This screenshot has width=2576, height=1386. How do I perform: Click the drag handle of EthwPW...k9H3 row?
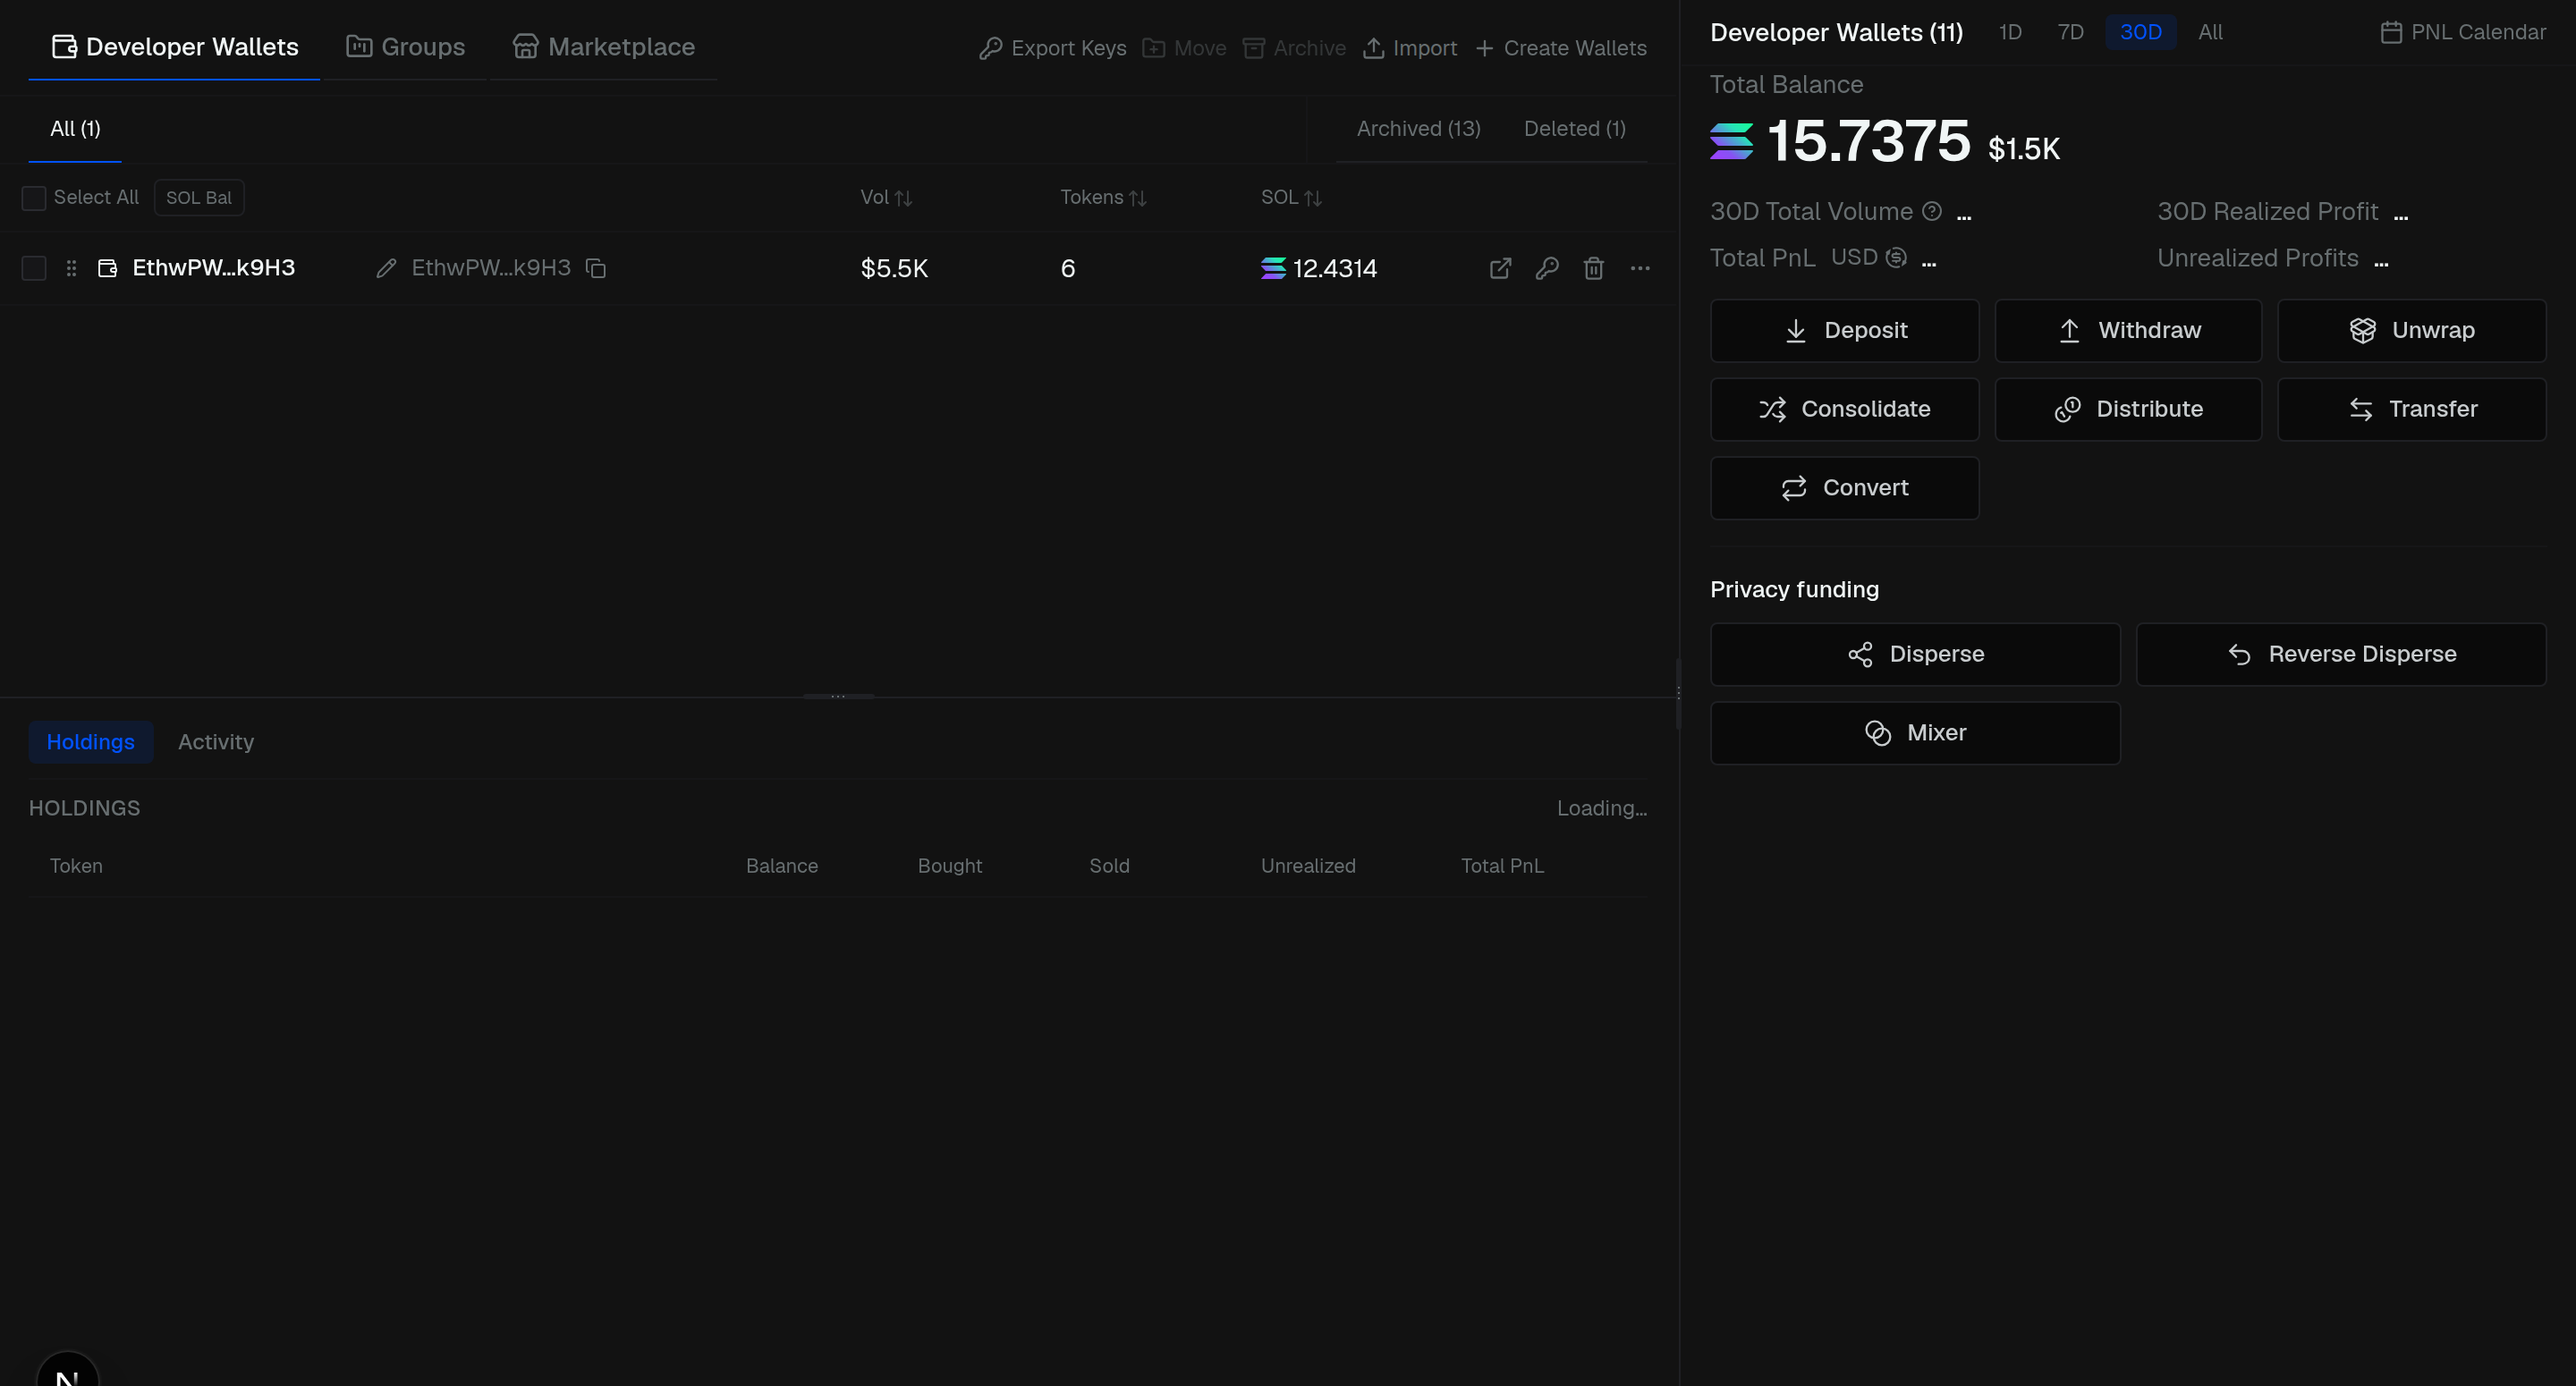71,268
